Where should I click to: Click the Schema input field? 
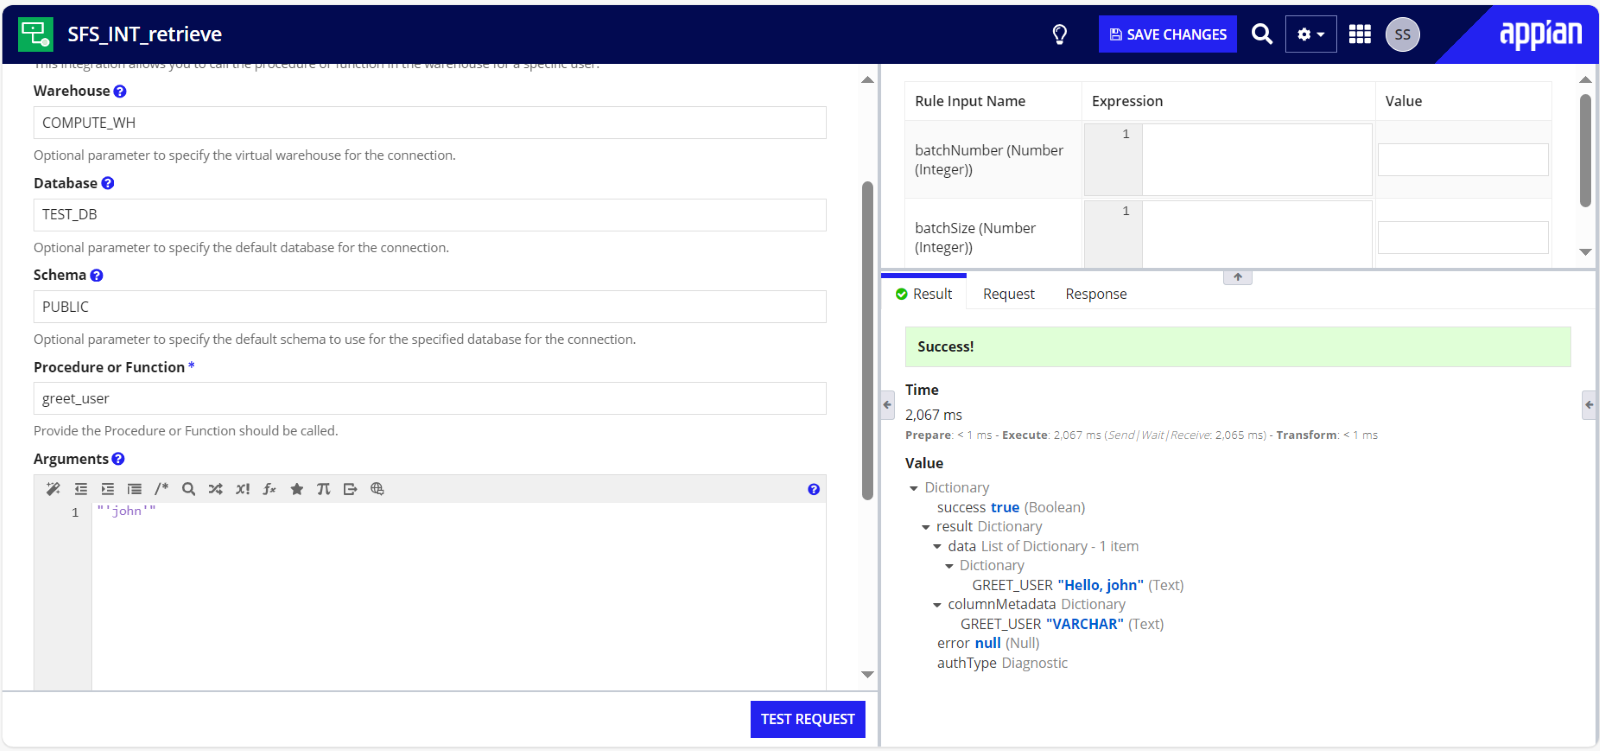pos(430,306)
